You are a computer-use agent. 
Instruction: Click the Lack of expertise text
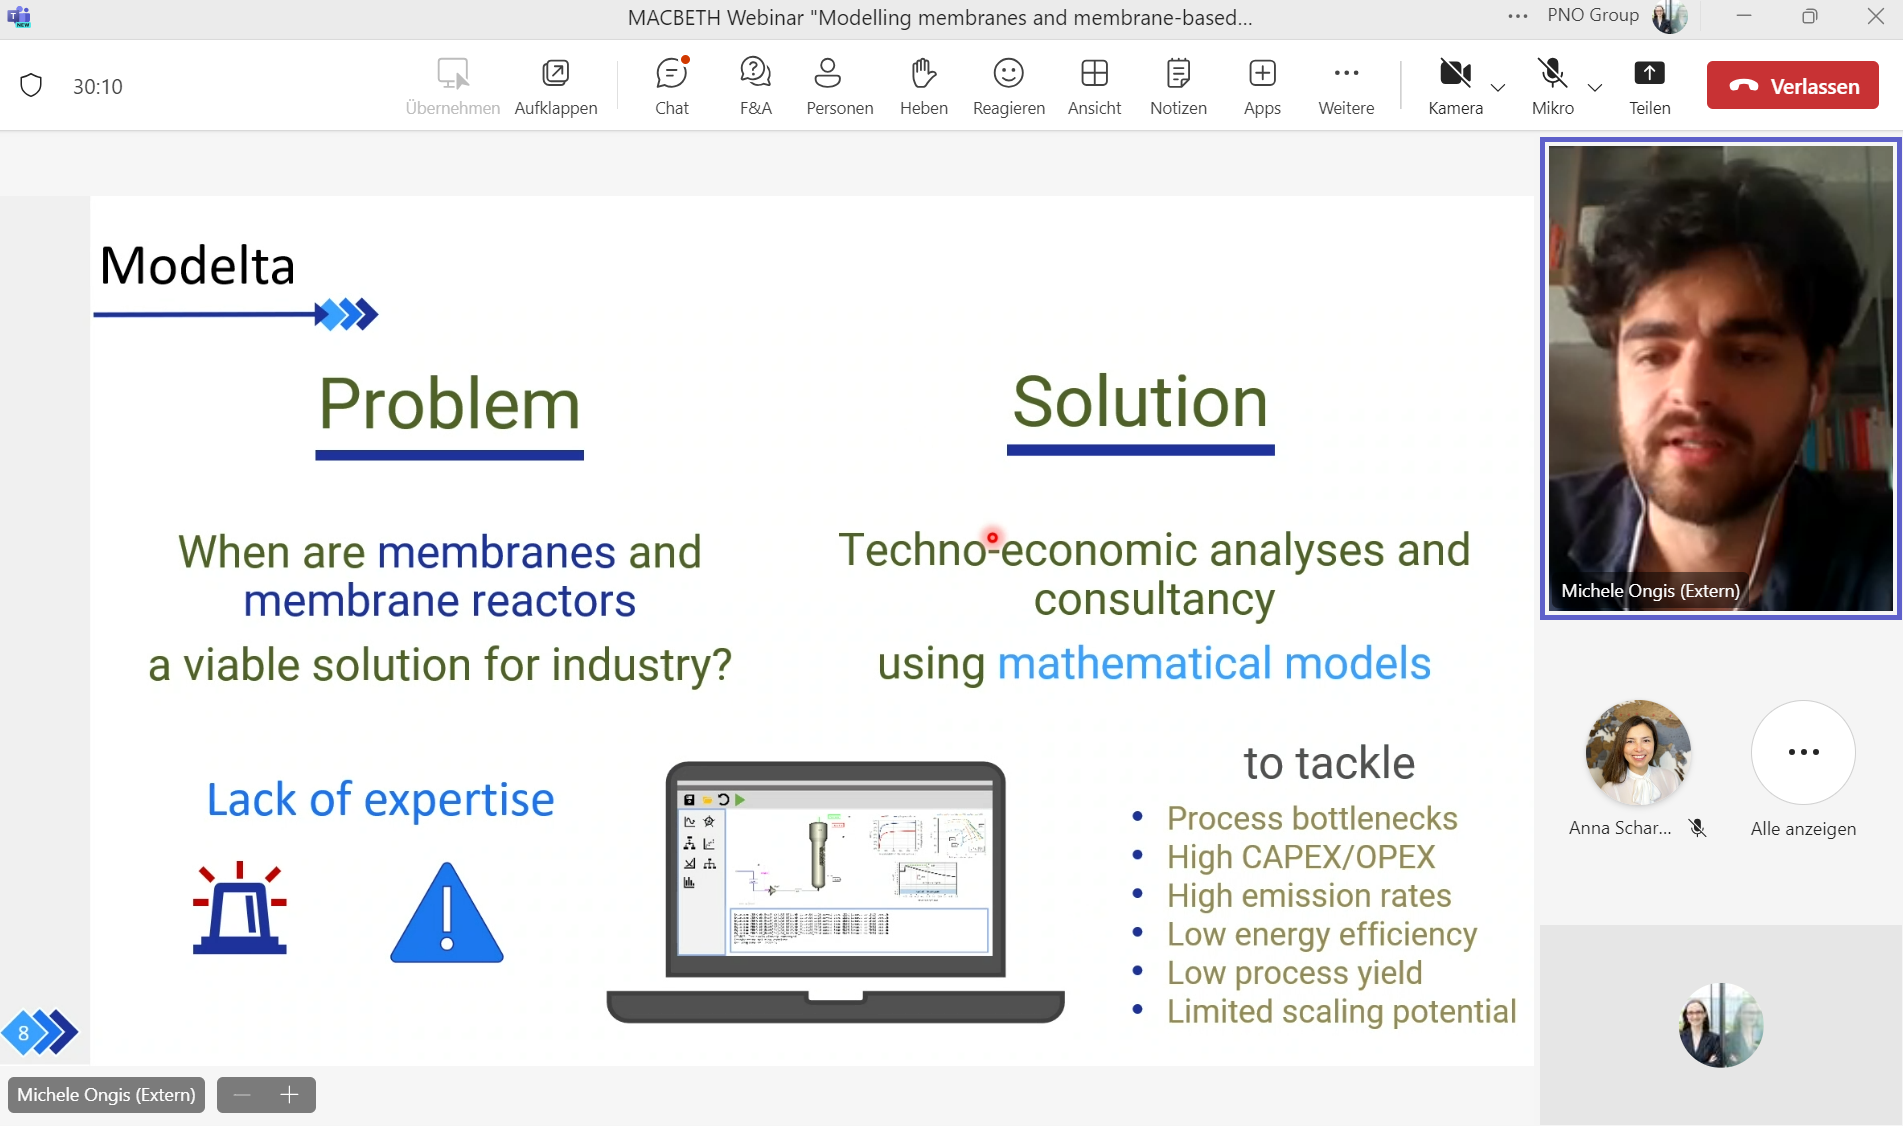click(x=380, y=800)
